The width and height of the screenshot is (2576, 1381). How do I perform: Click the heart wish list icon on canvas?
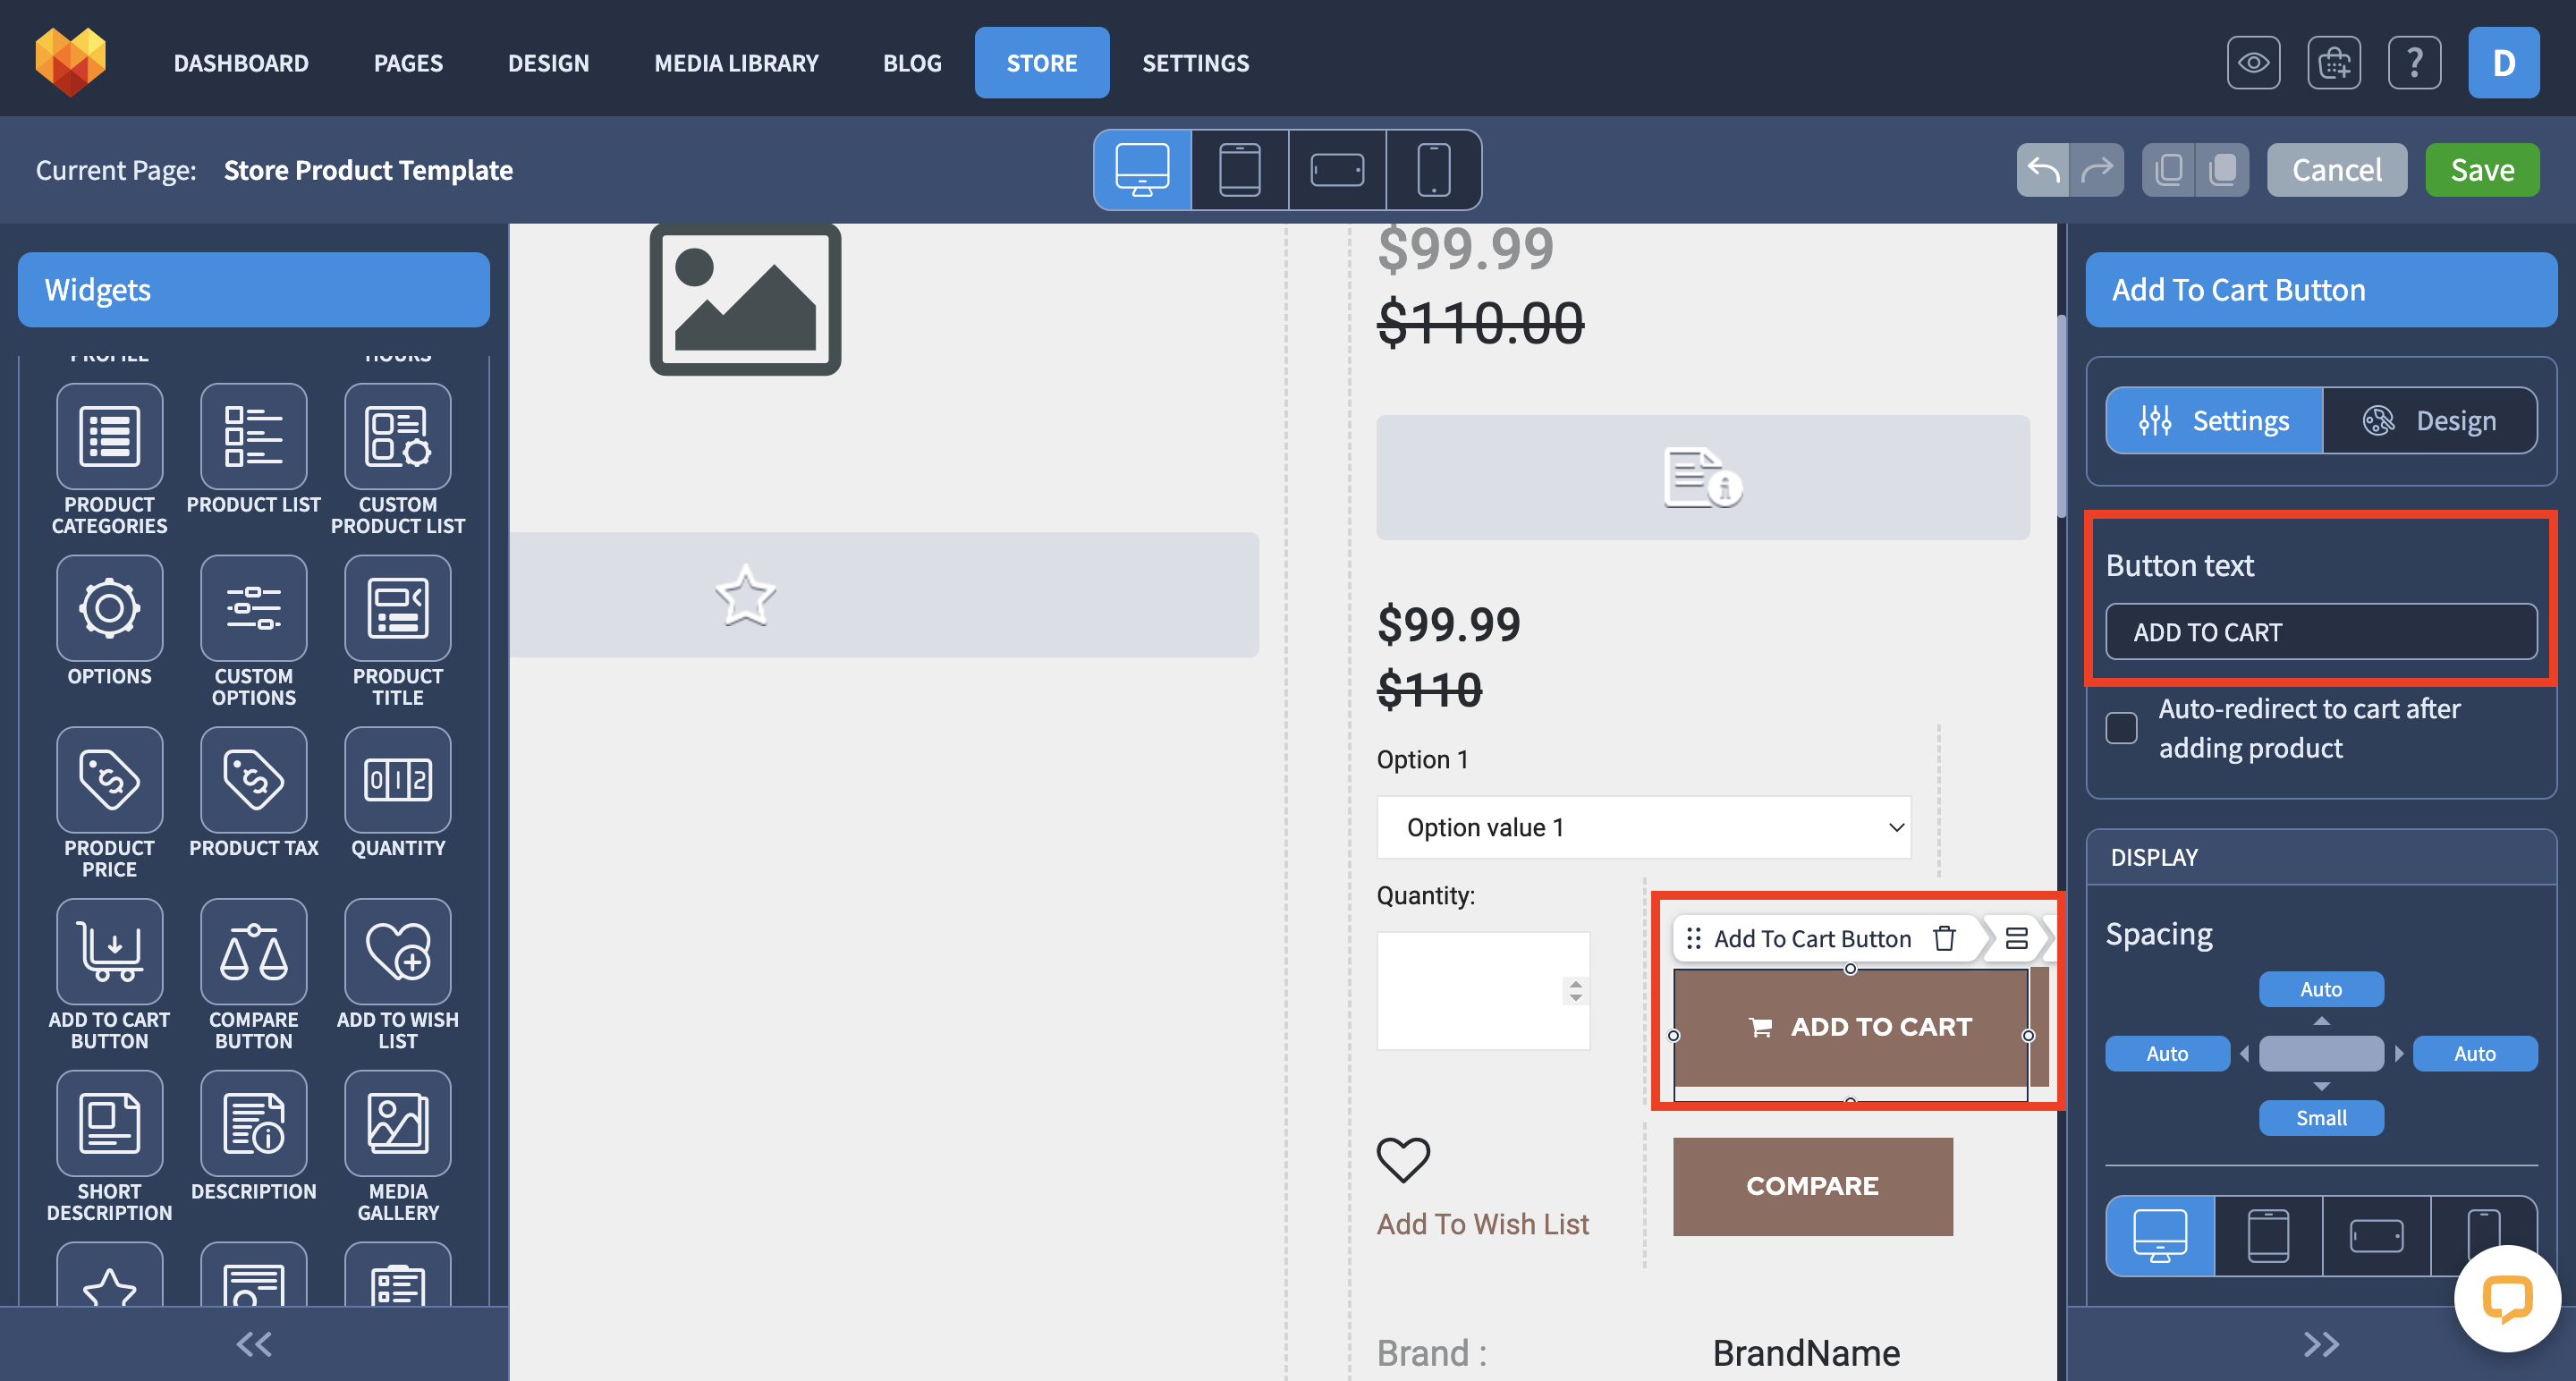[x=1403, y=1160]
